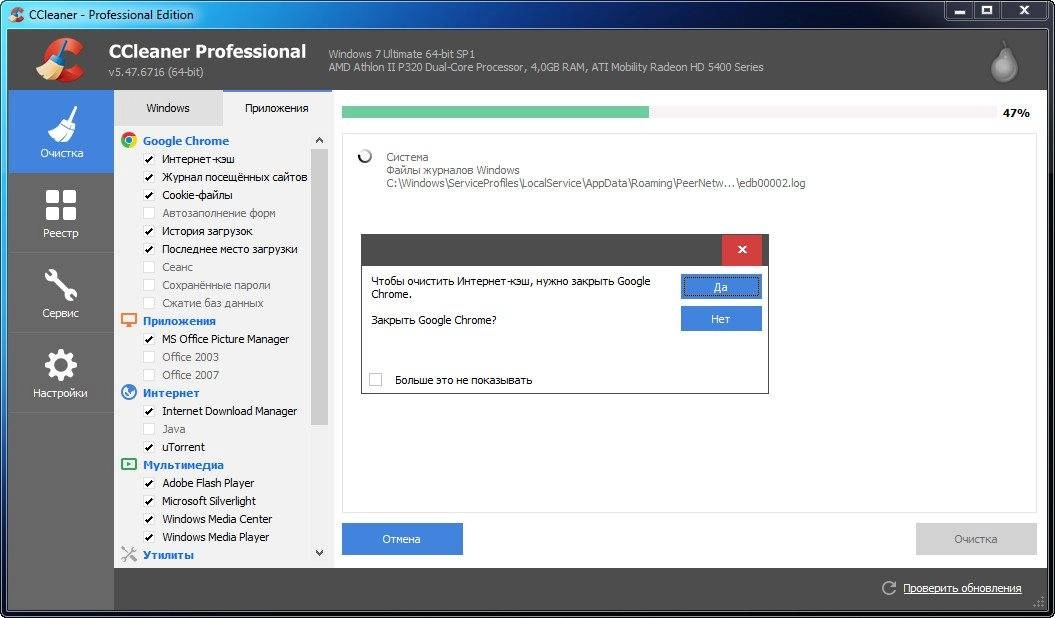Toggle Microsoft Silverlight checkbox
The width and height of the screenshot is (1055, 618).
[149, 501]
